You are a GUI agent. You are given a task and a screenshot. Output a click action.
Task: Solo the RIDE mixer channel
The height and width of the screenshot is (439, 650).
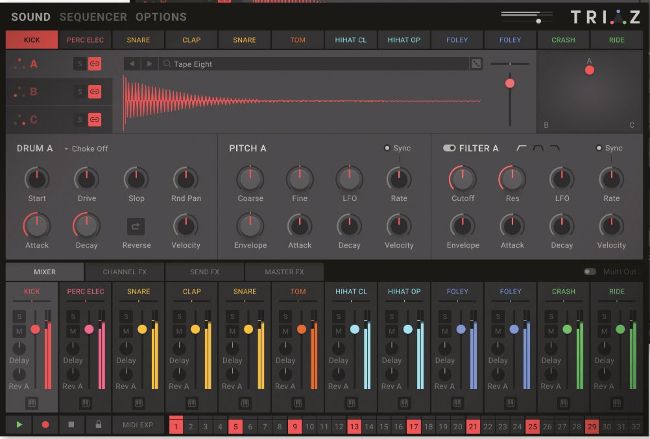pos(604,316)
